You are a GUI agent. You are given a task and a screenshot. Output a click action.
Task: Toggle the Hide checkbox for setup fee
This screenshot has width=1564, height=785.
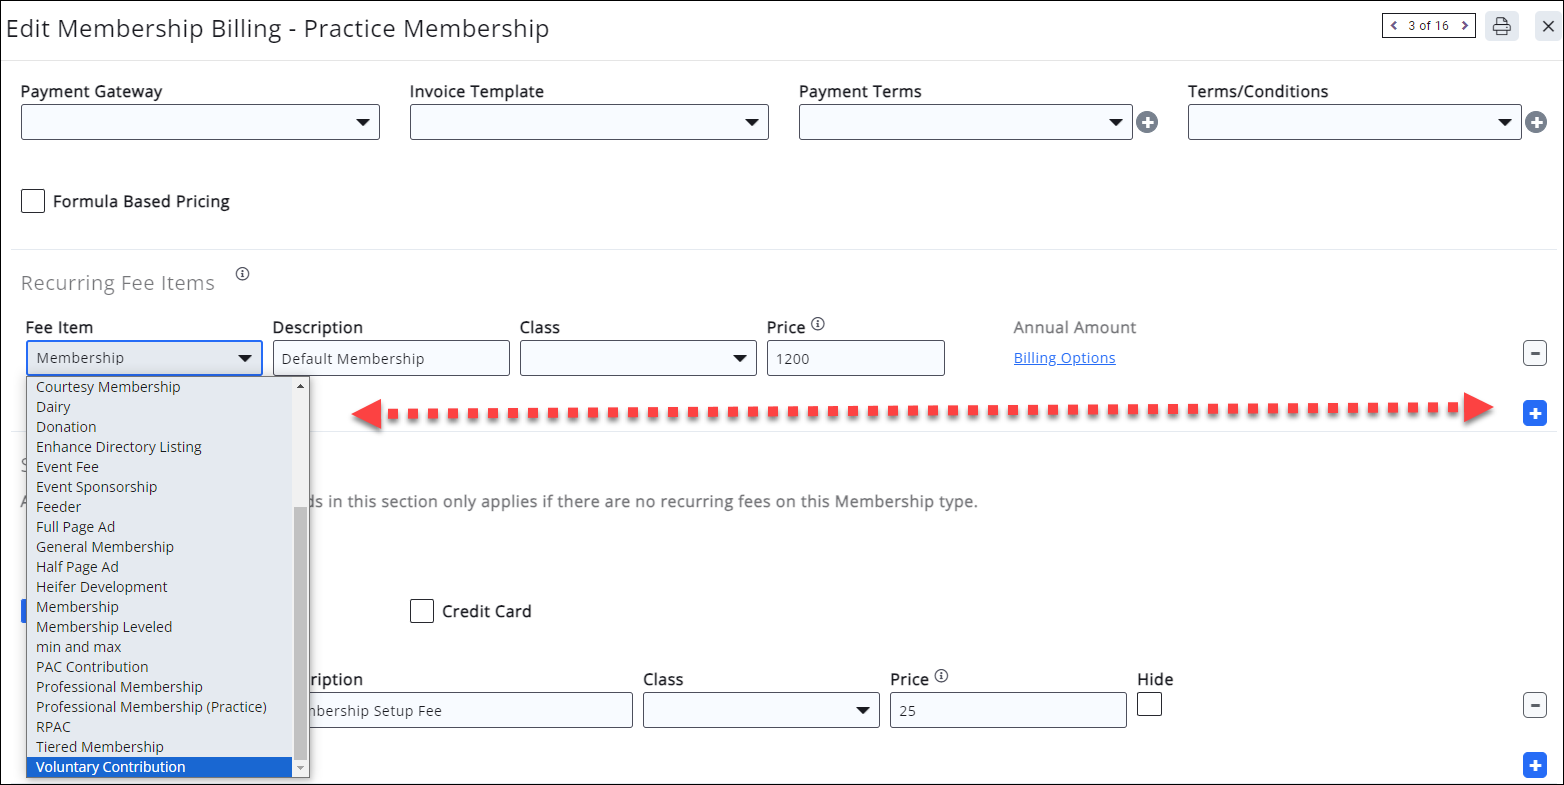coord(1149,704)
